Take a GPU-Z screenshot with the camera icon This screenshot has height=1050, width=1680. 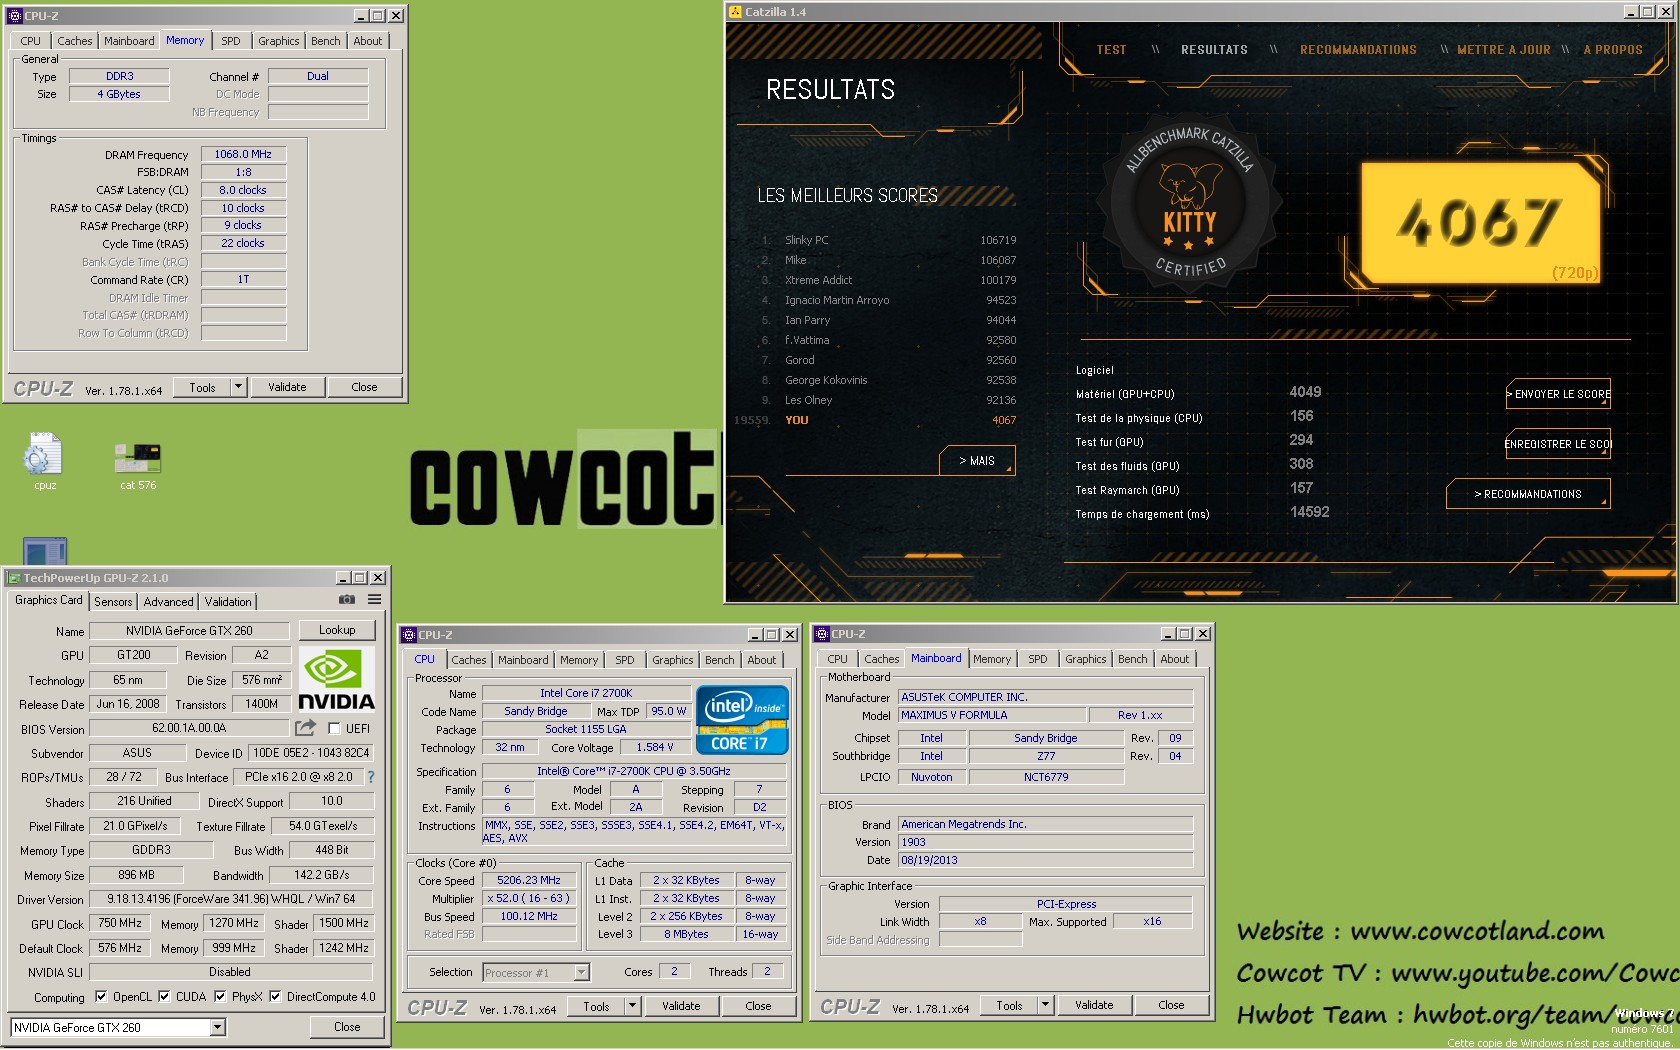[x=347, y=600]
